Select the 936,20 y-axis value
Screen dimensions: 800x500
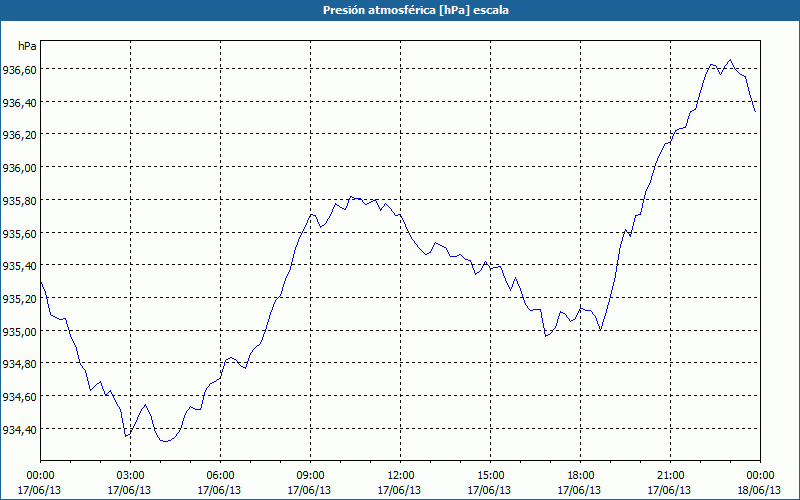(19, 135)
